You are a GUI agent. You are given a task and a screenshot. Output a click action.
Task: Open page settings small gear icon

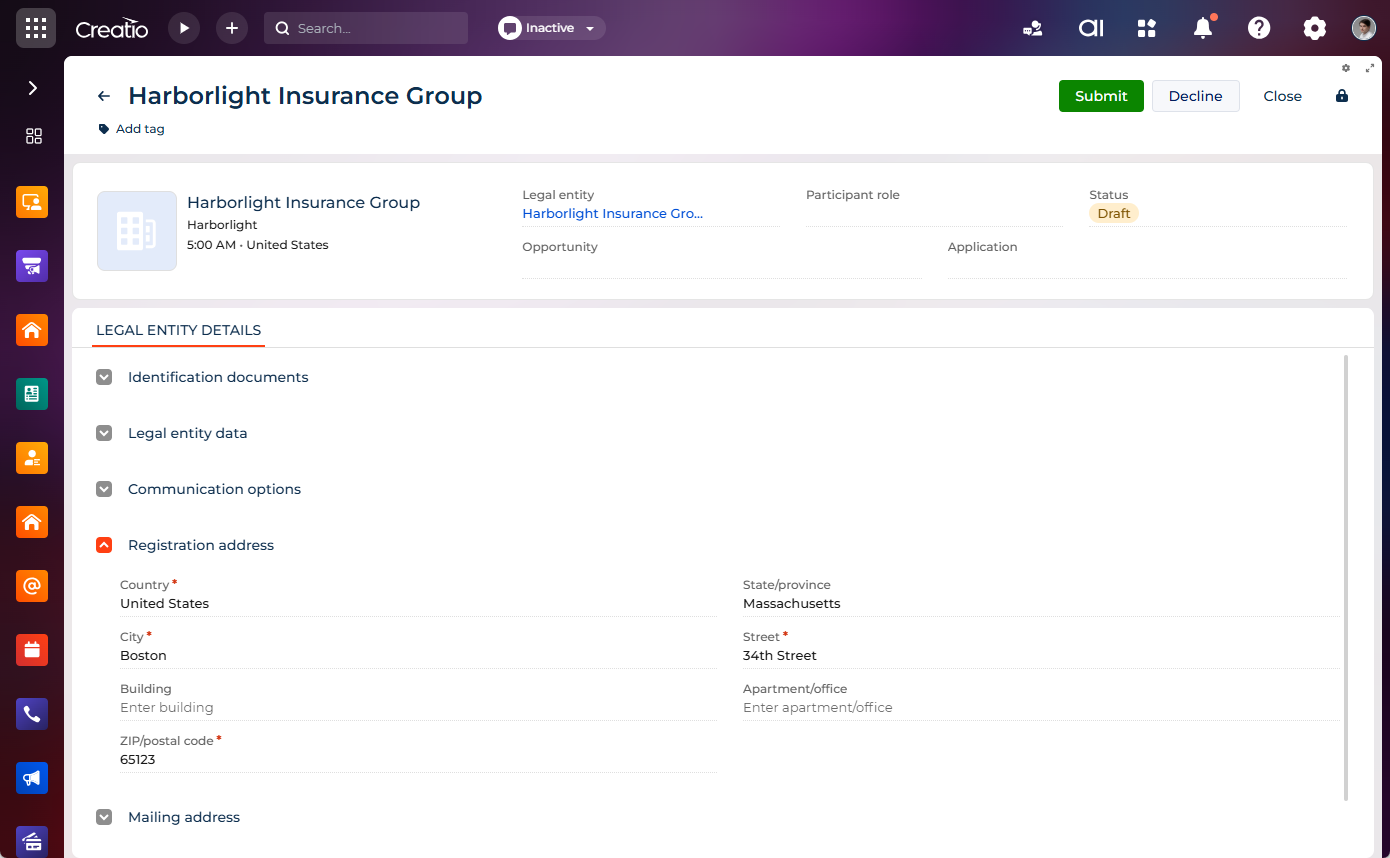coord(1346,68)
